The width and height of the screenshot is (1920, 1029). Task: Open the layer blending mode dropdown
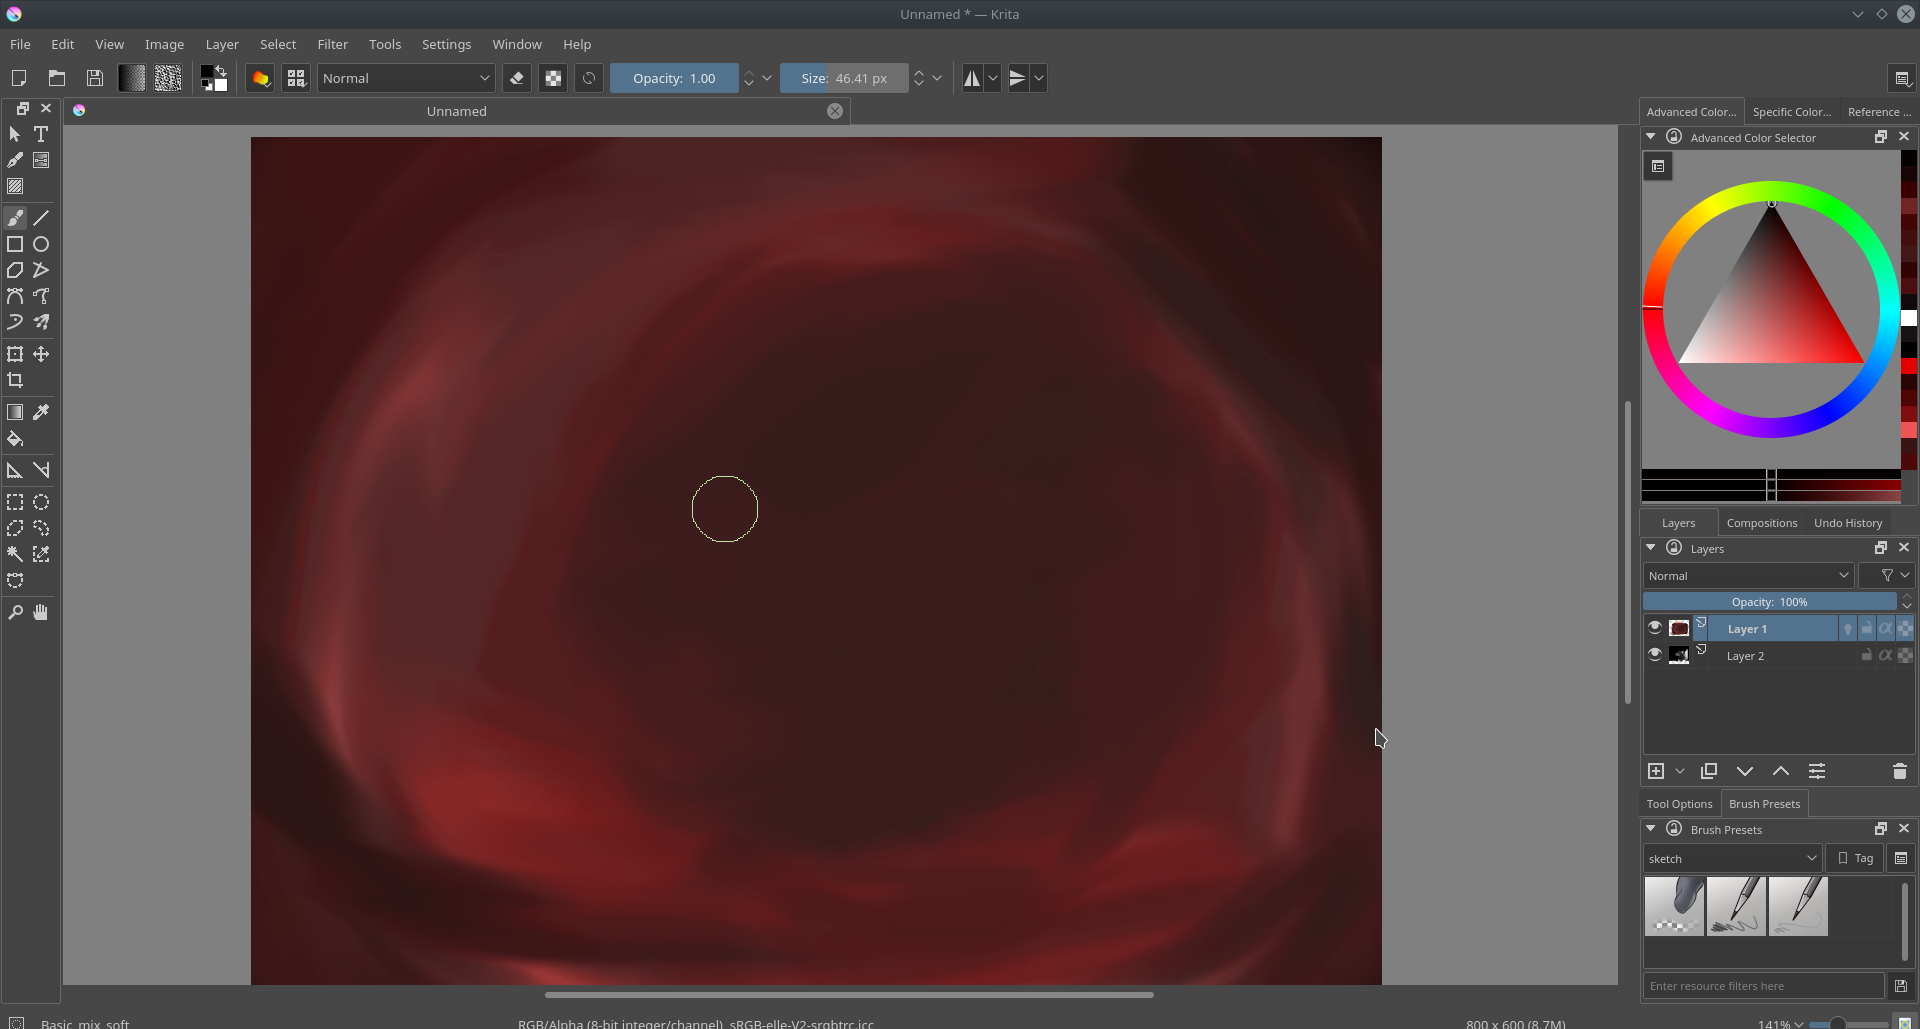pyautogui.click(x=1748, y=575)
